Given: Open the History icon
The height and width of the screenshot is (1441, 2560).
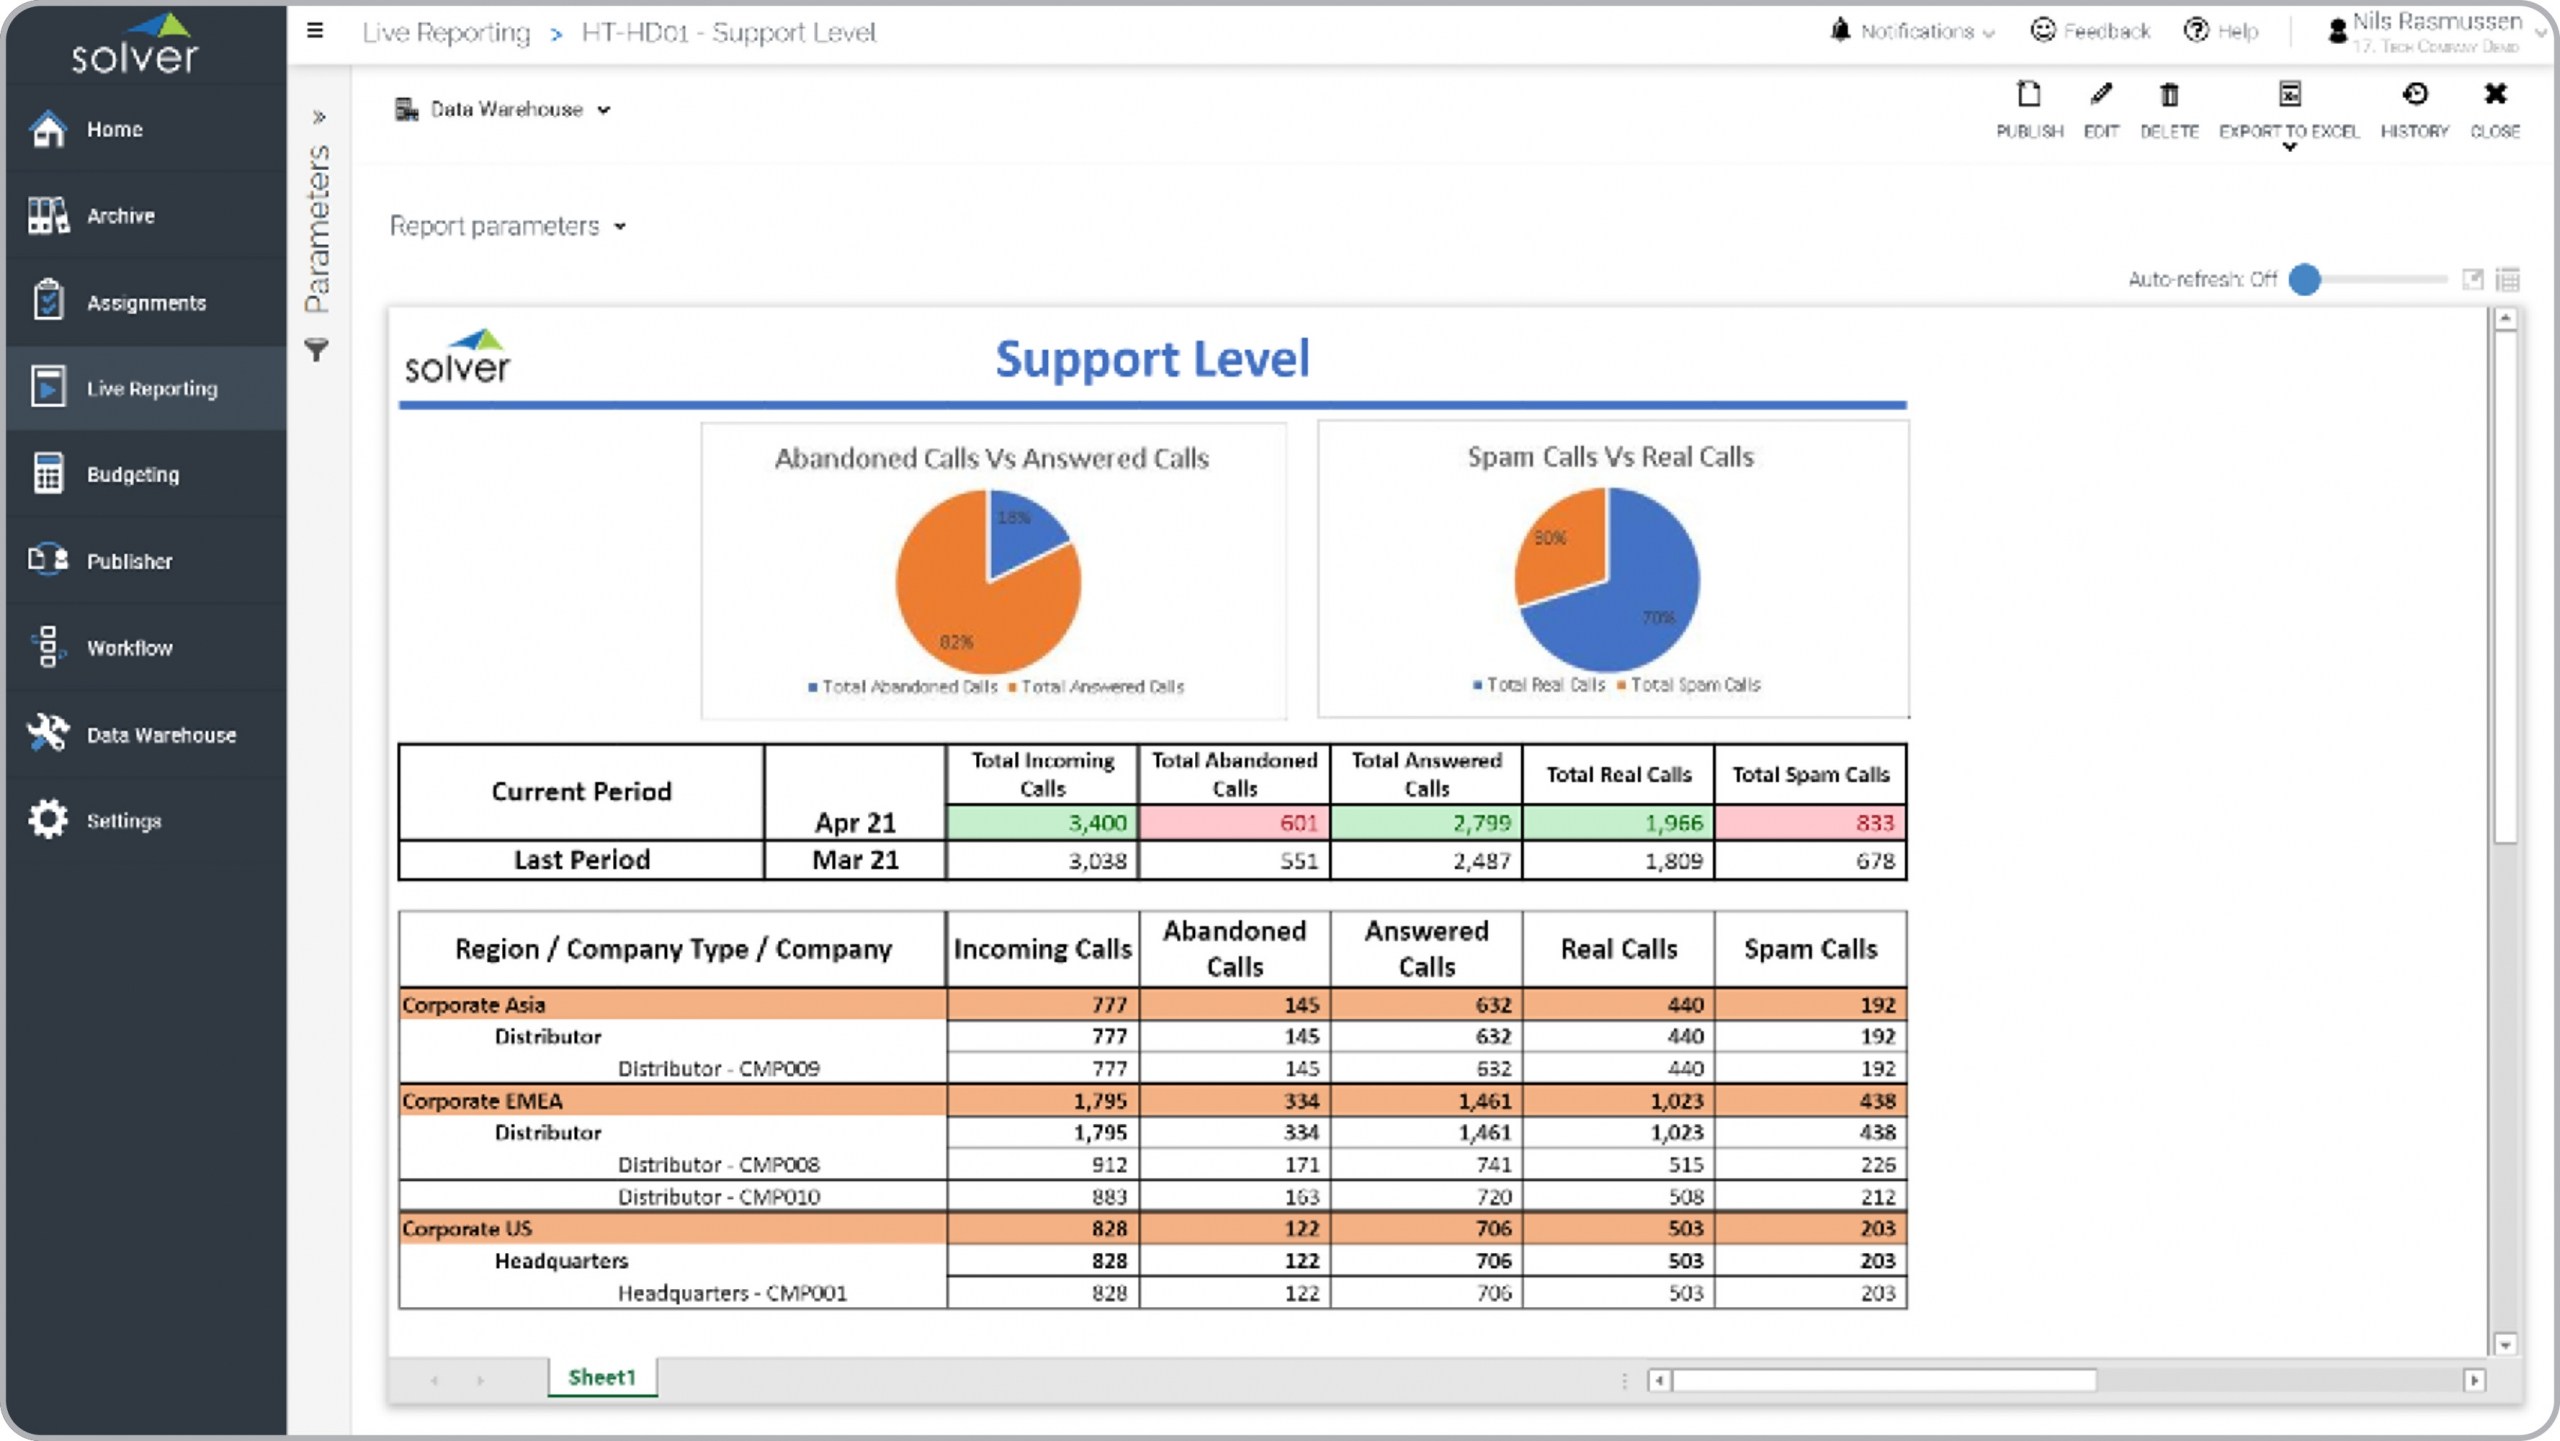Looking at the screenshot, I should 2414,96.
